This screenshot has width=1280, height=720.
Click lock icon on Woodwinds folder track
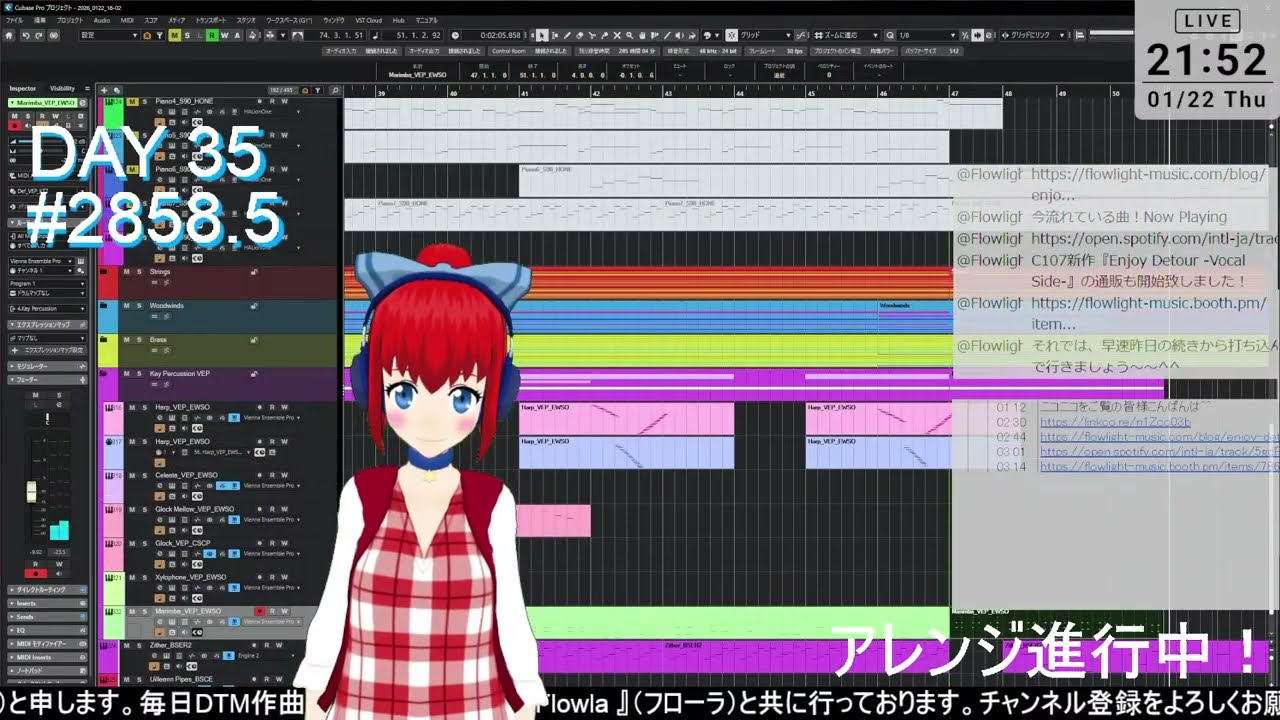tap(254, 305)
